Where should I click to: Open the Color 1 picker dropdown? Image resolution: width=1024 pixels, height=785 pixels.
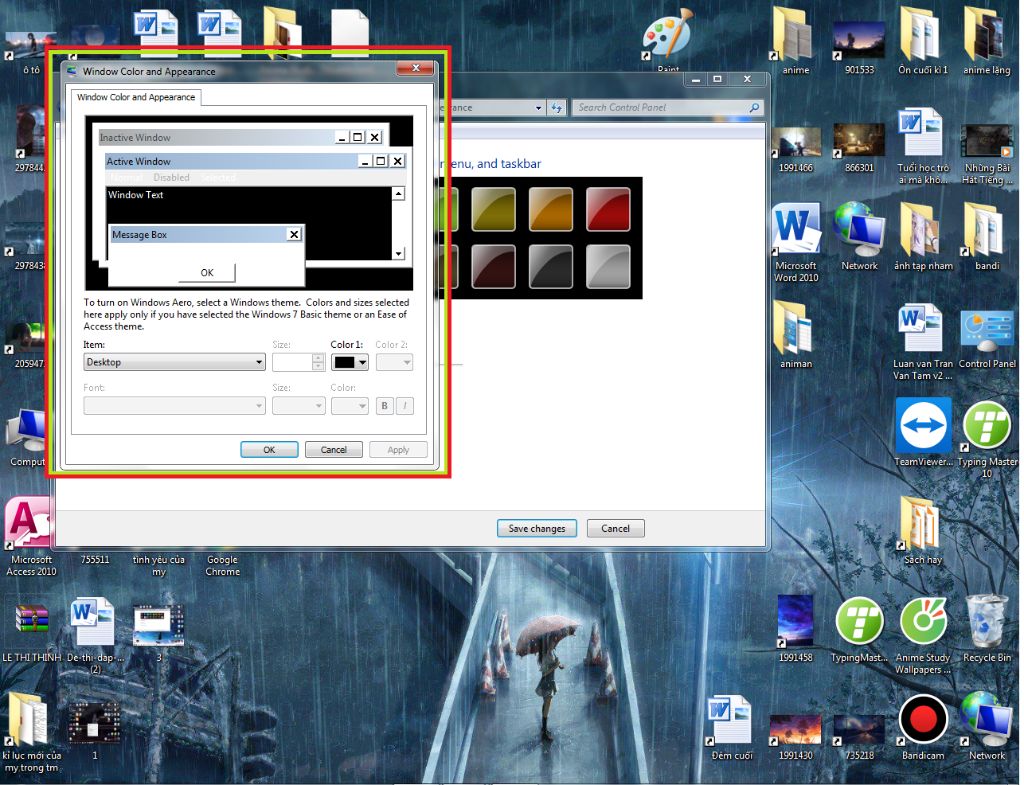point(350,362)
